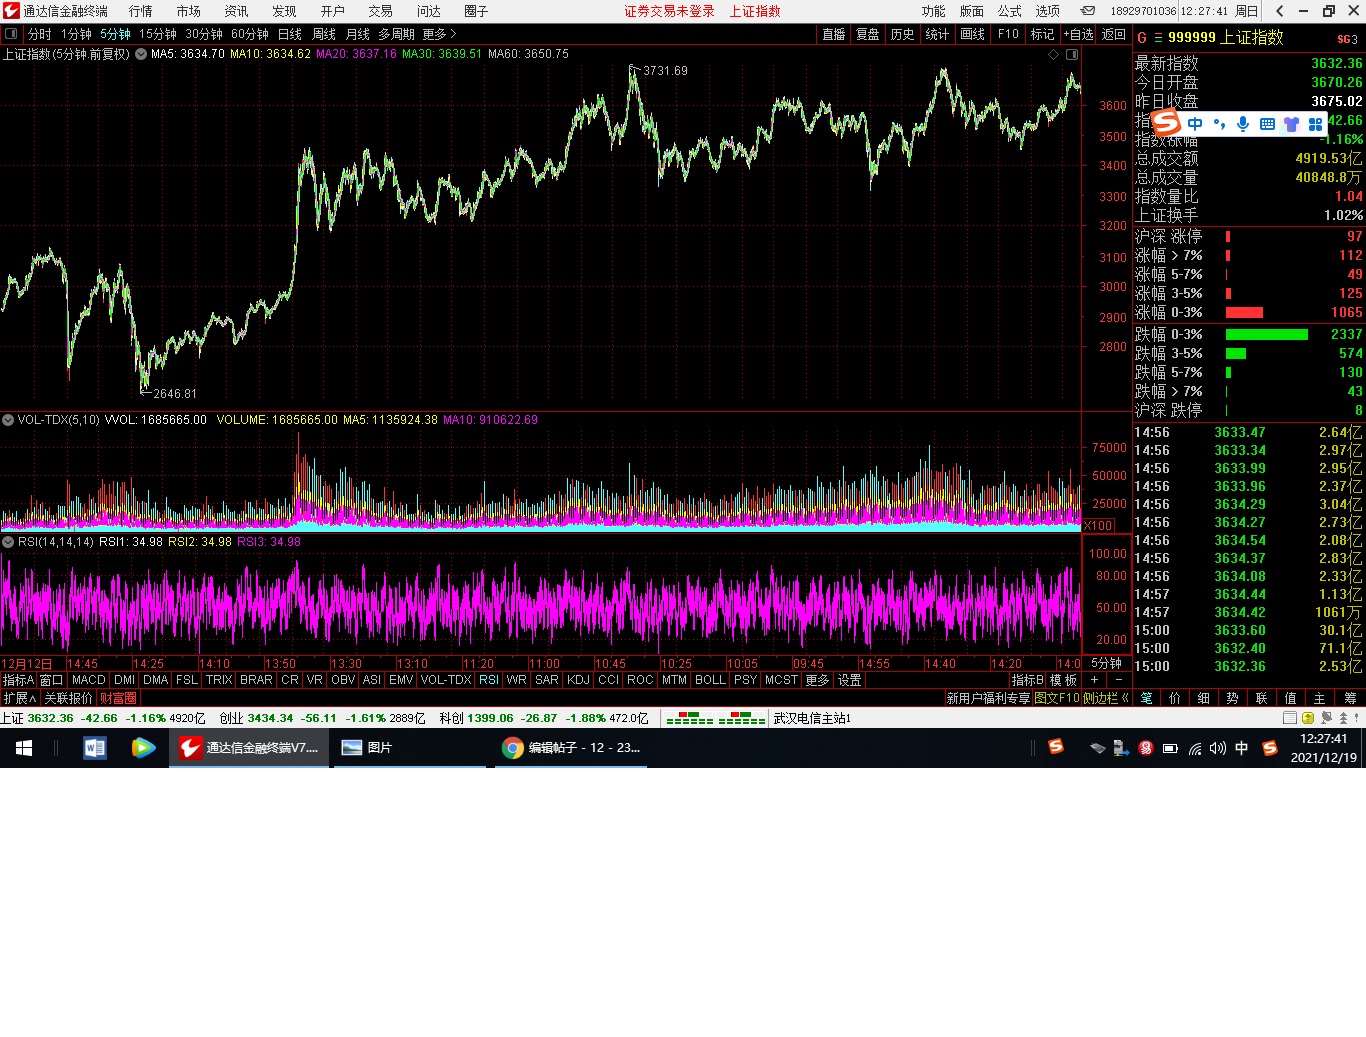Screen dimensions: 1366x1037
Task: Click the red G icon beside 999999
Action: coord(1142,38)
